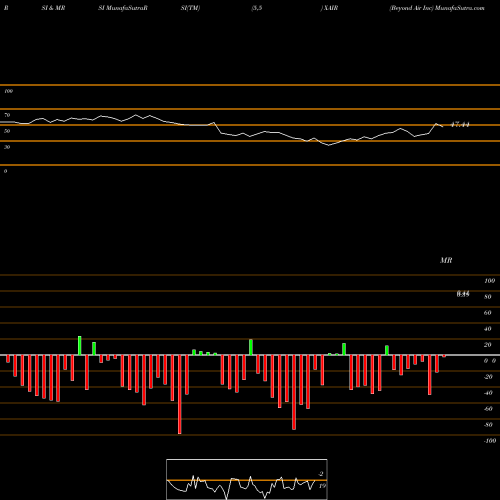Click the Beyond Air Inc MunafaSutra.com title
Screen dimensions: 500x500
click(437, 8)
